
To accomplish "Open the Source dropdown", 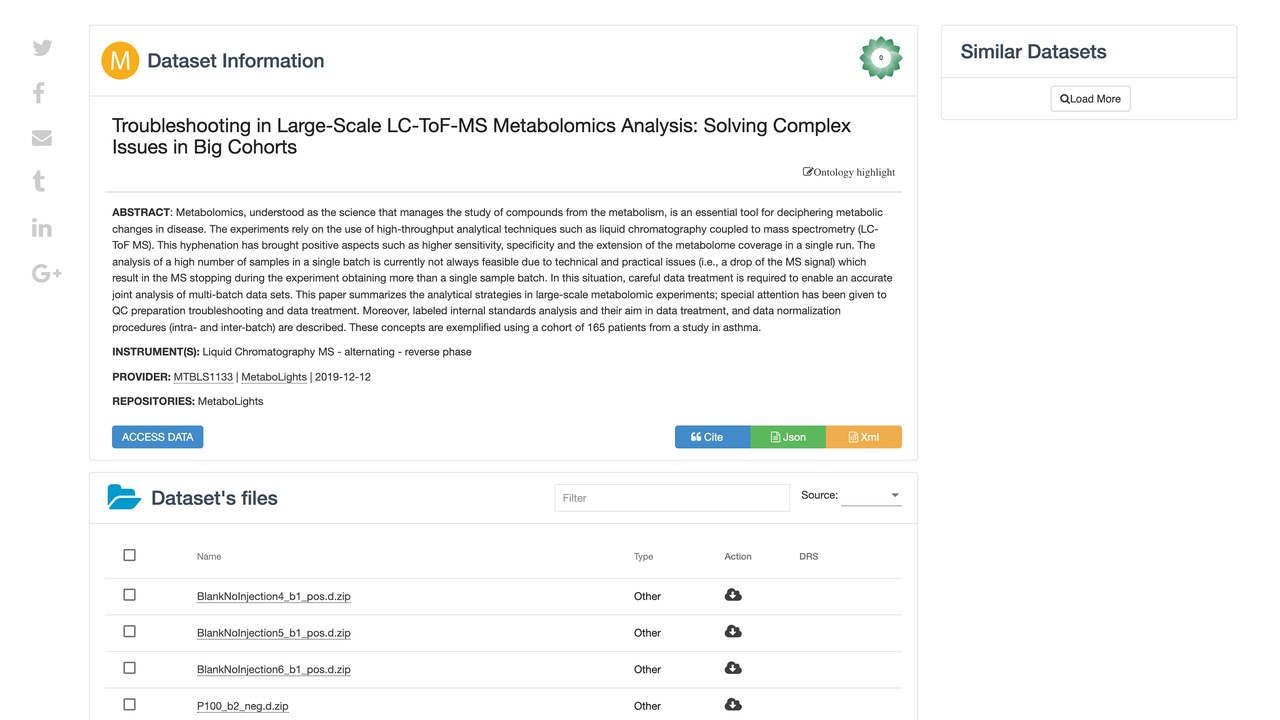I will pos(871,495).
